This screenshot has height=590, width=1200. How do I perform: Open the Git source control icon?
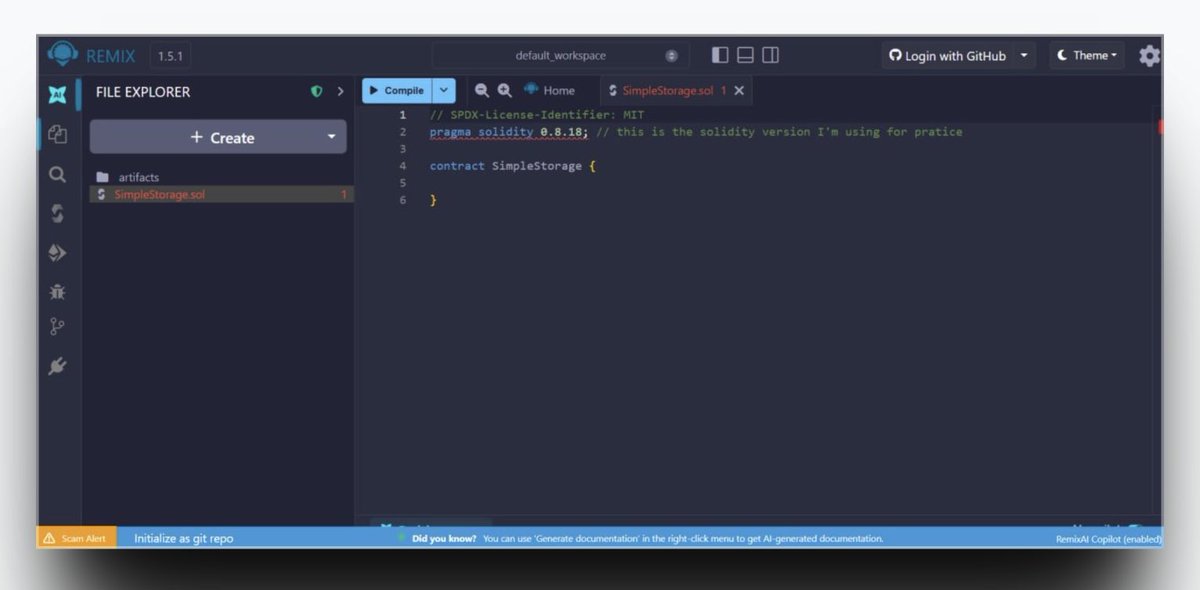(58, 327)
